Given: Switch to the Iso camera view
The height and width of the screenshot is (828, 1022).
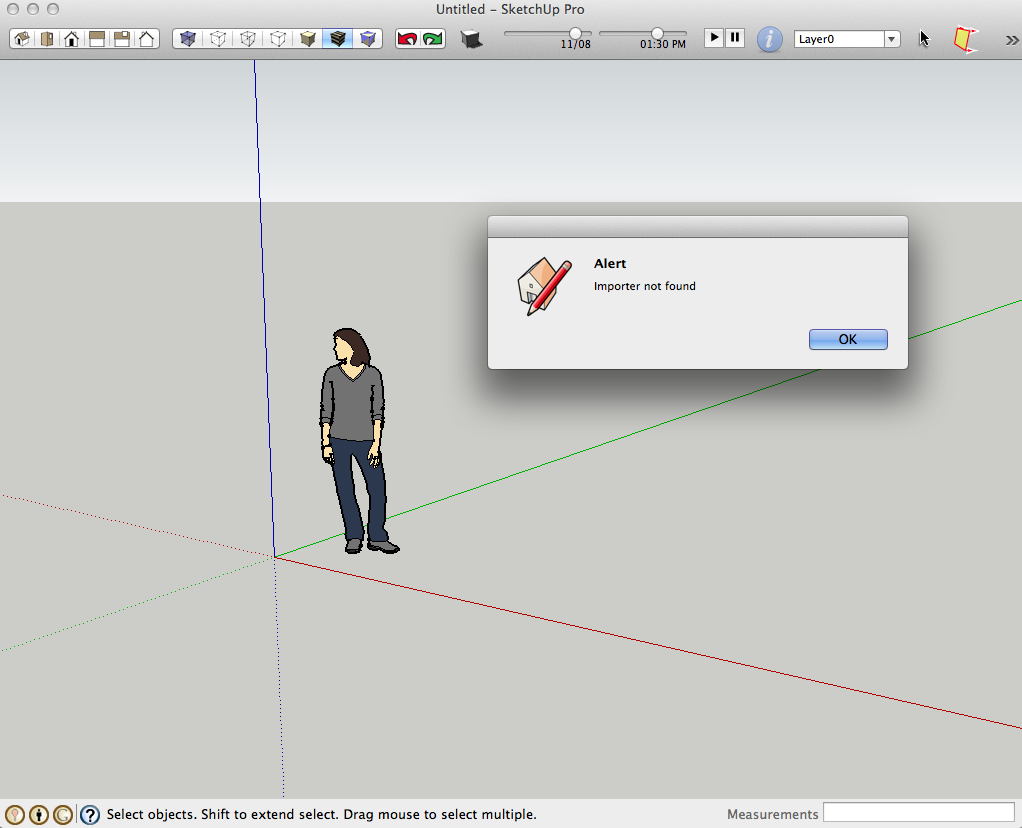Looking at the screenshot, I should (x=22, y=39).
